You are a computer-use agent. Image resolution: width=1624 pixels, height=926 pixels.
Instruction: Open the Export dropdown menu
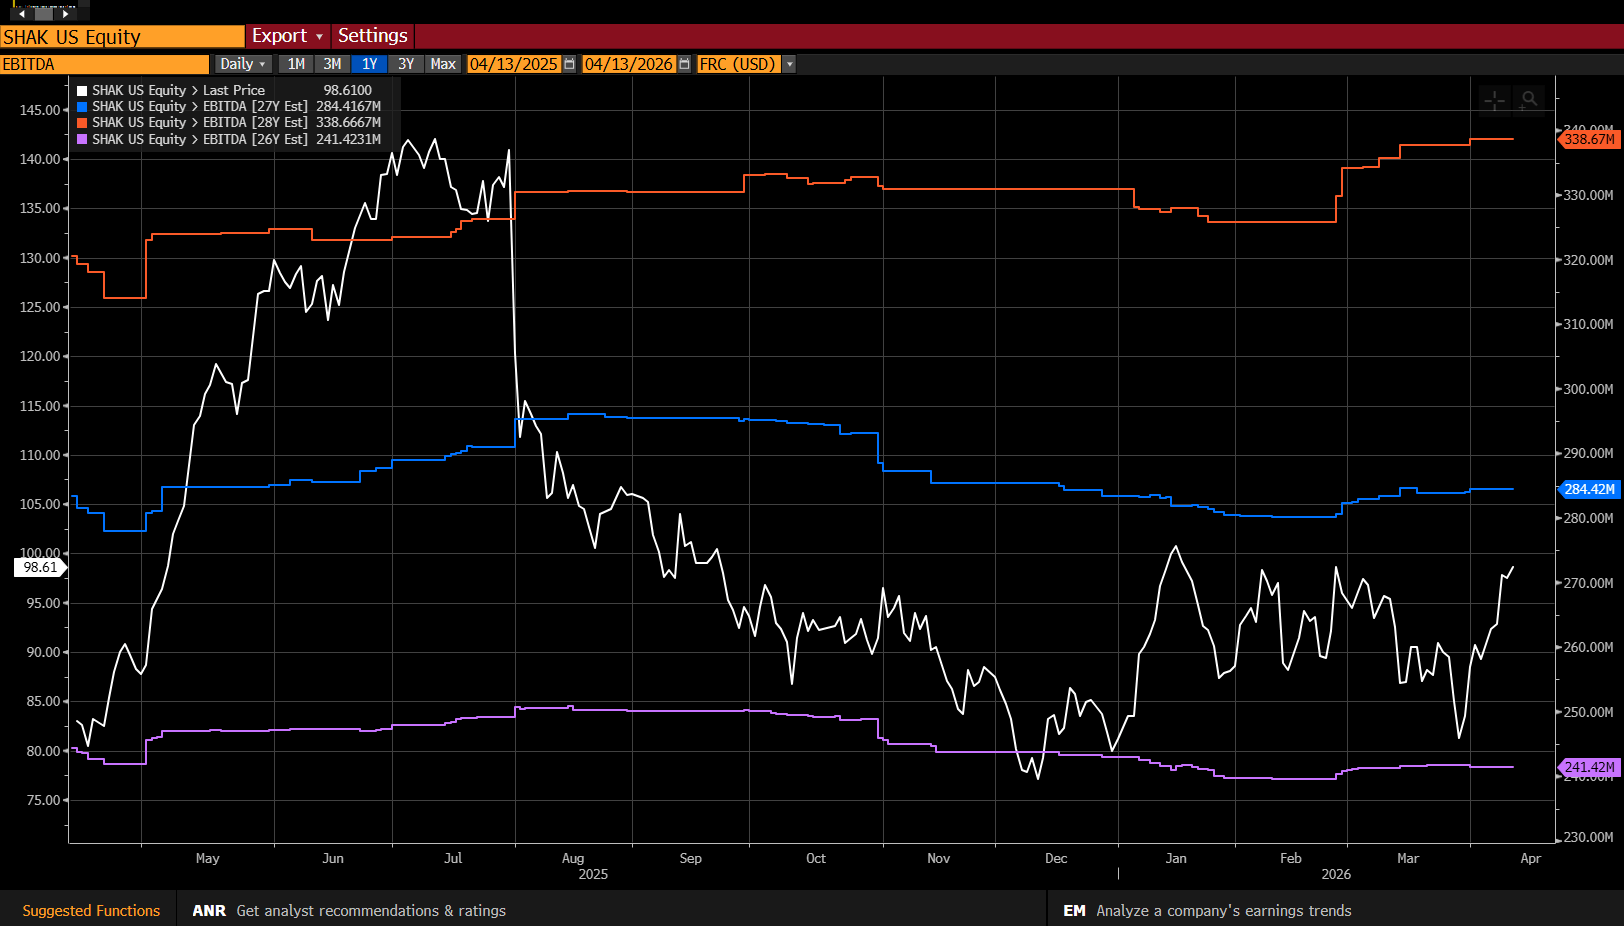tap(287, 36)
